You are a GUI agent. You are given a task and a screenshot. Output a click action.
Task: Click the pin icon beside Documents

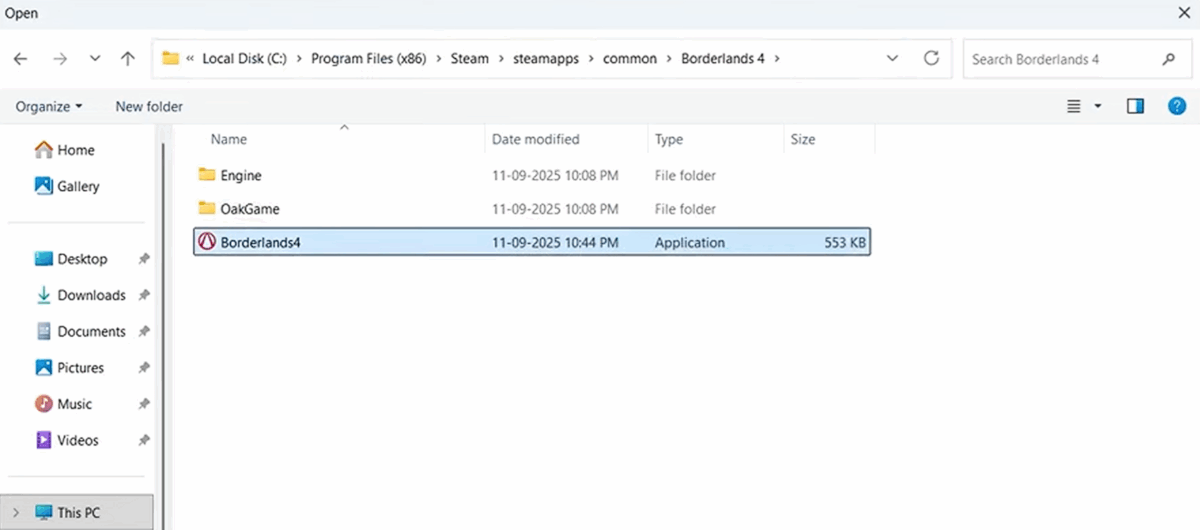(144, 331)
